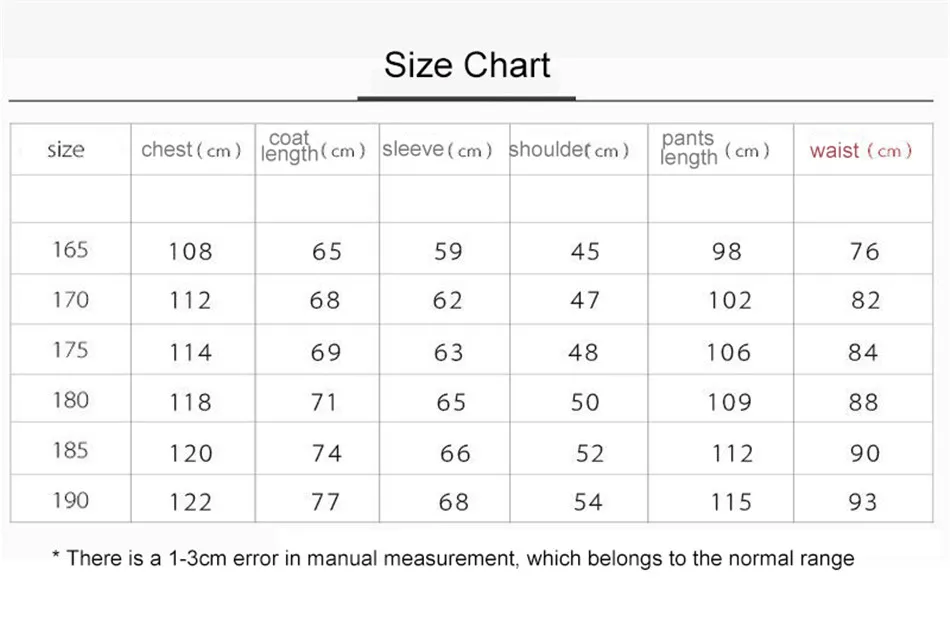Click the size 175 row label
The image size is (950, 627).
point(70,350)
